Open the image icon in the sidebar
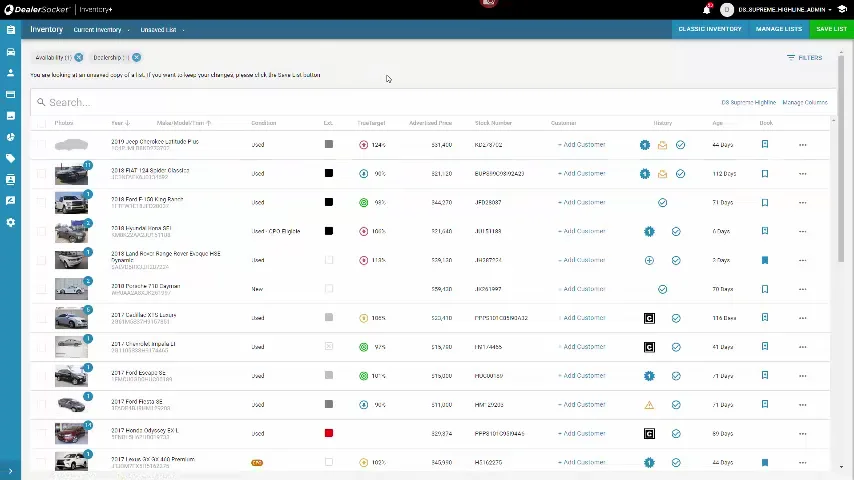This screenshot has width=854, height=480. click(x=10, y=116)
